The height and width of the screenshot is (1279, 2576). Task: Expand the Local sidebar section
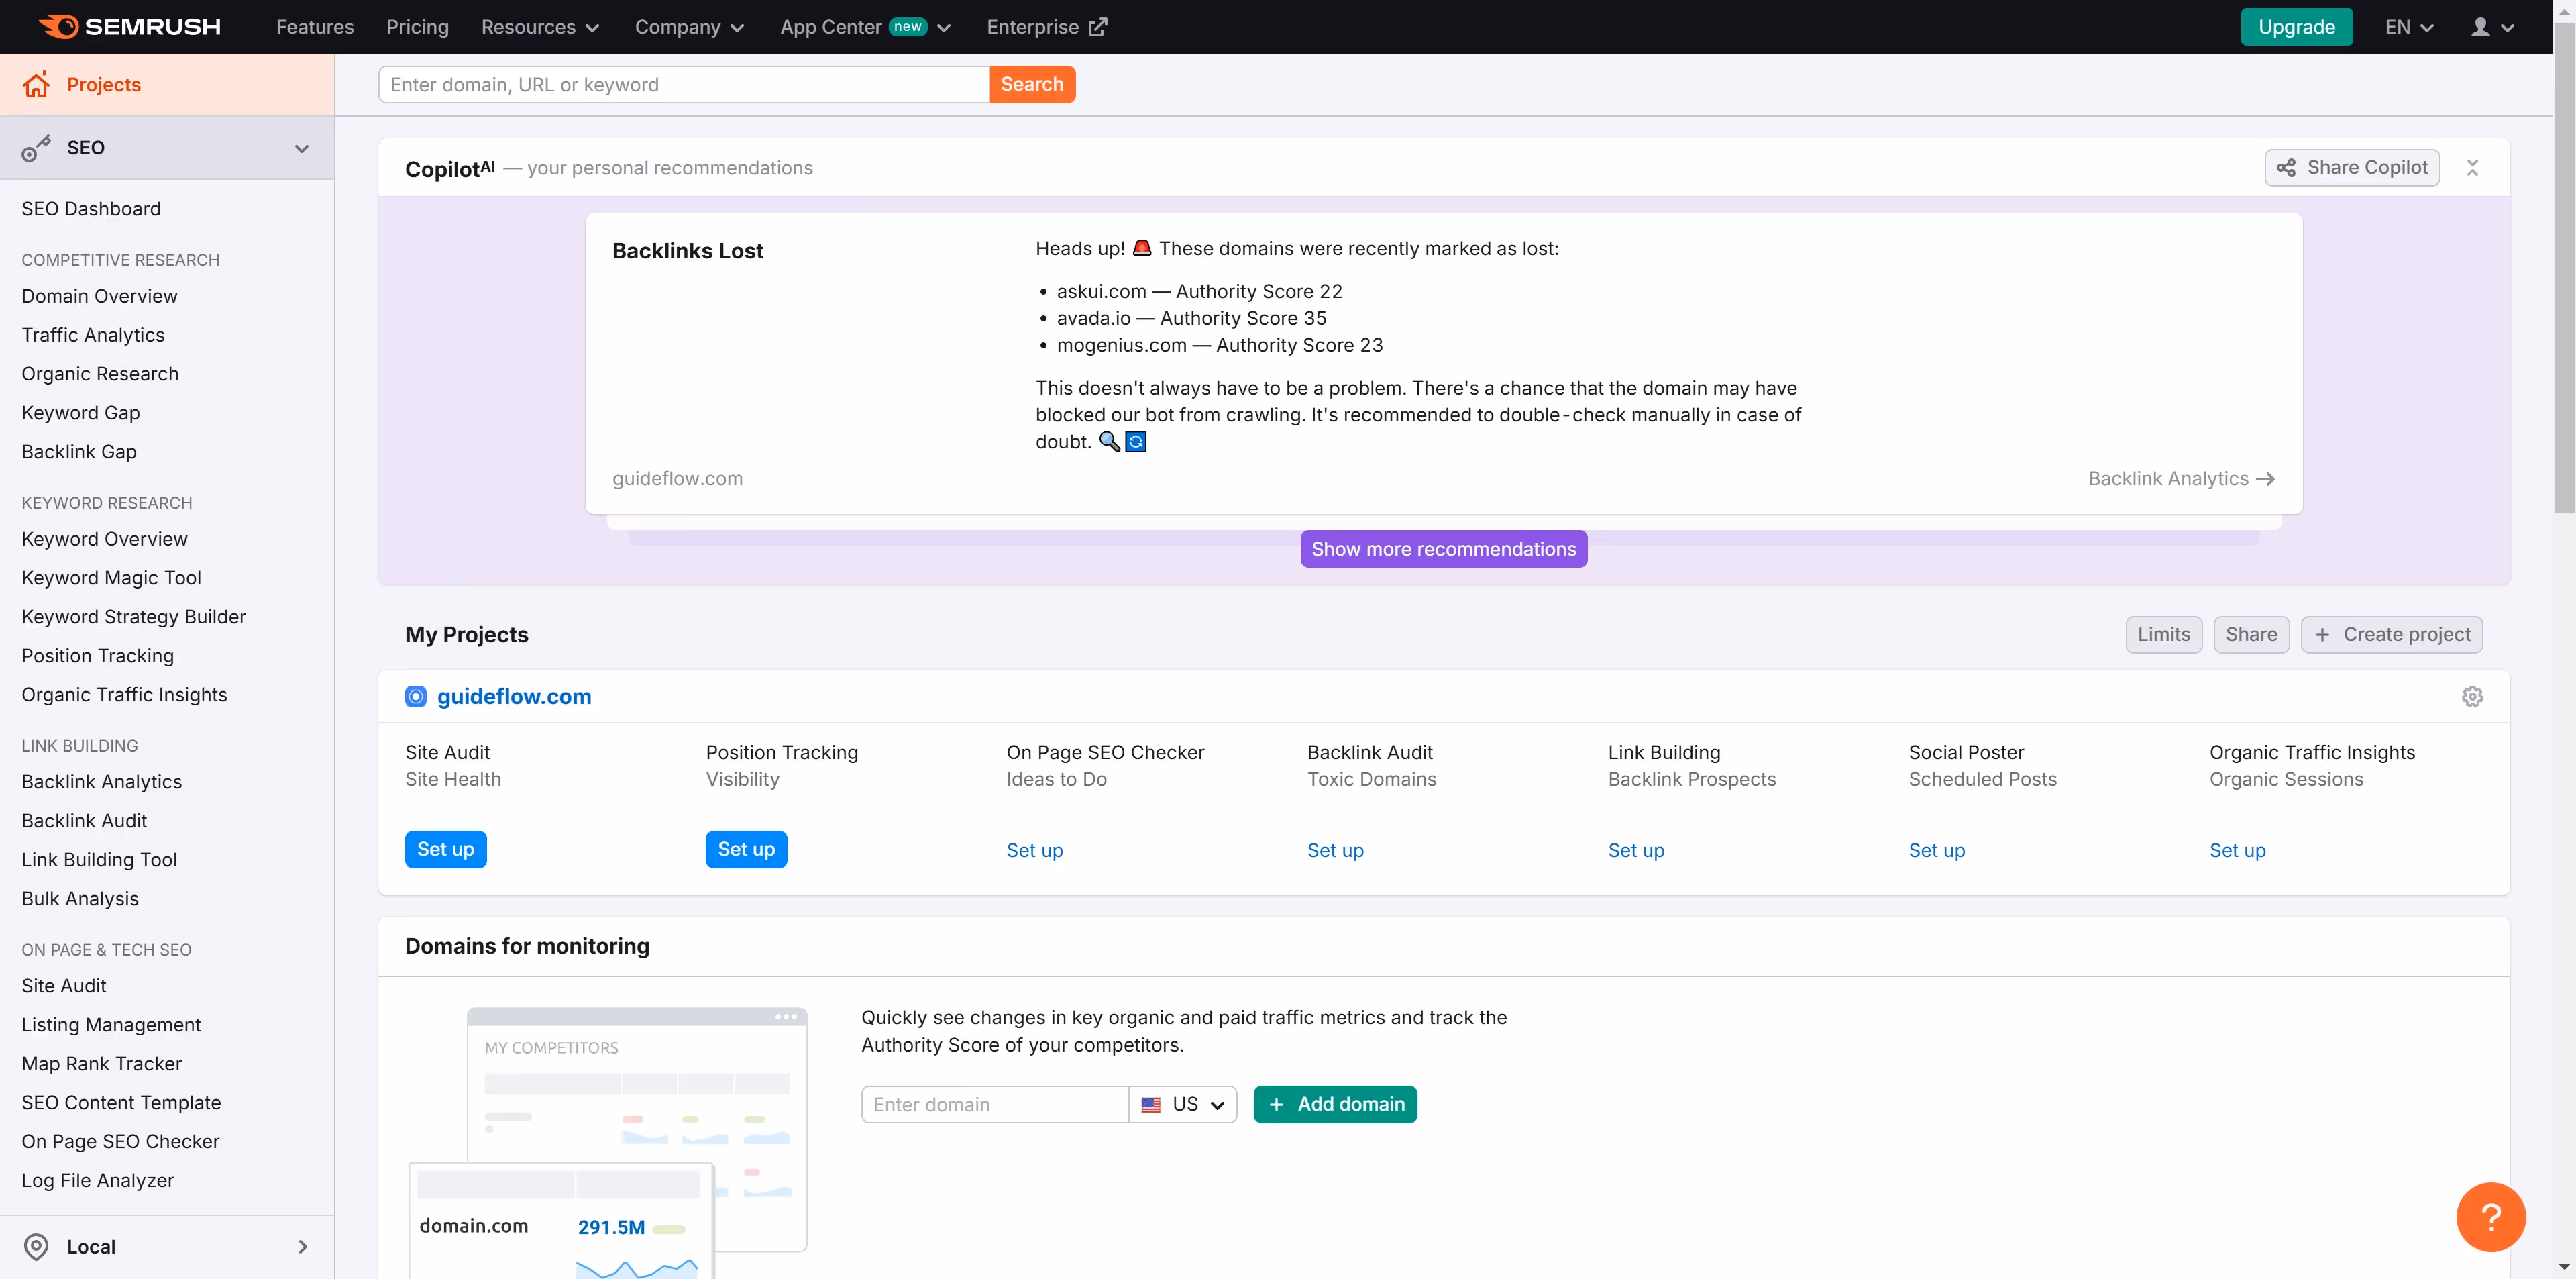(302, 1246)
